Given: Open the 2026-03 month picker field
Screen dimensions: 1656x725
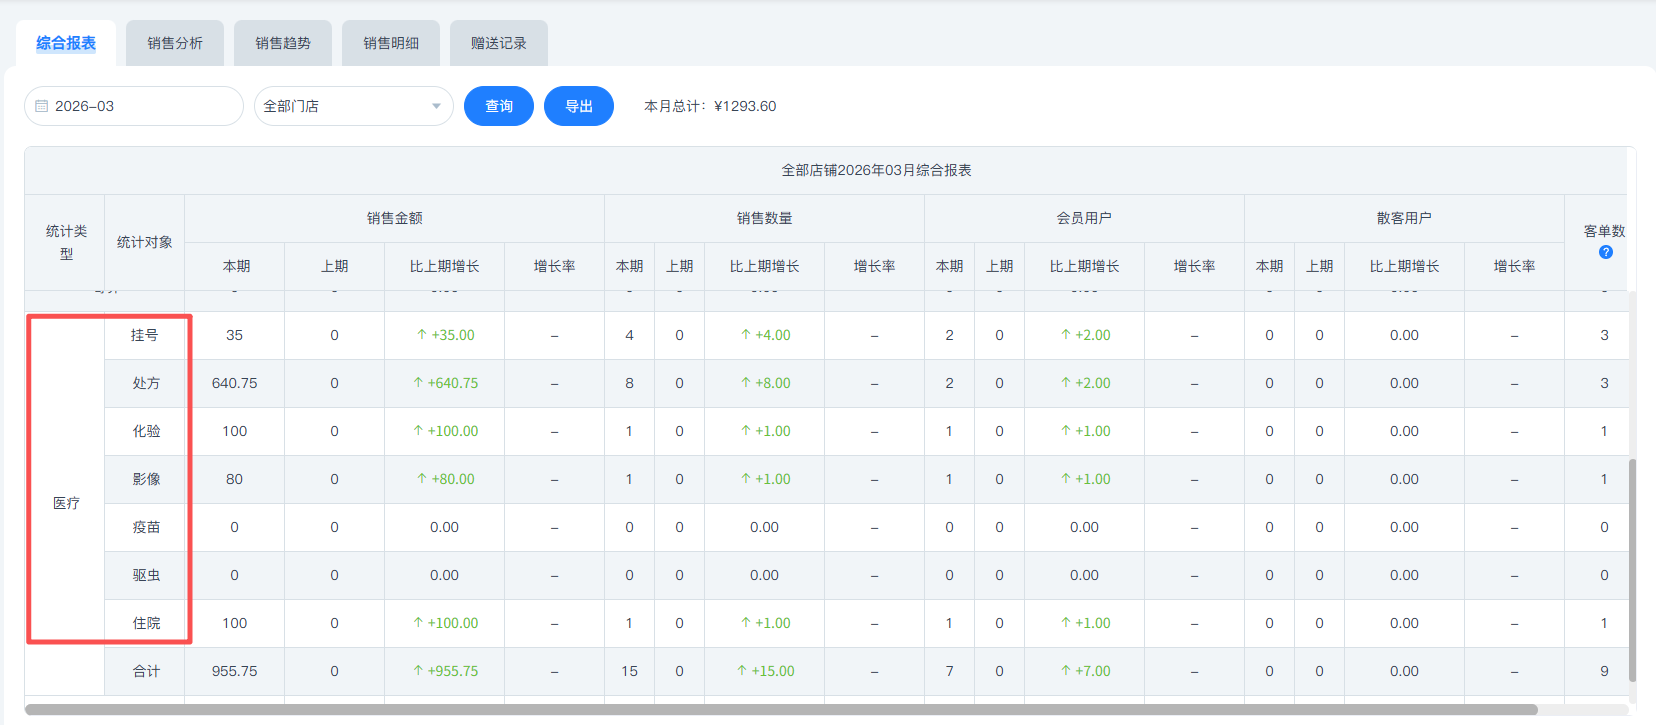Looking at the screenshot, I should pyautogui.click(x=134, y=106).
